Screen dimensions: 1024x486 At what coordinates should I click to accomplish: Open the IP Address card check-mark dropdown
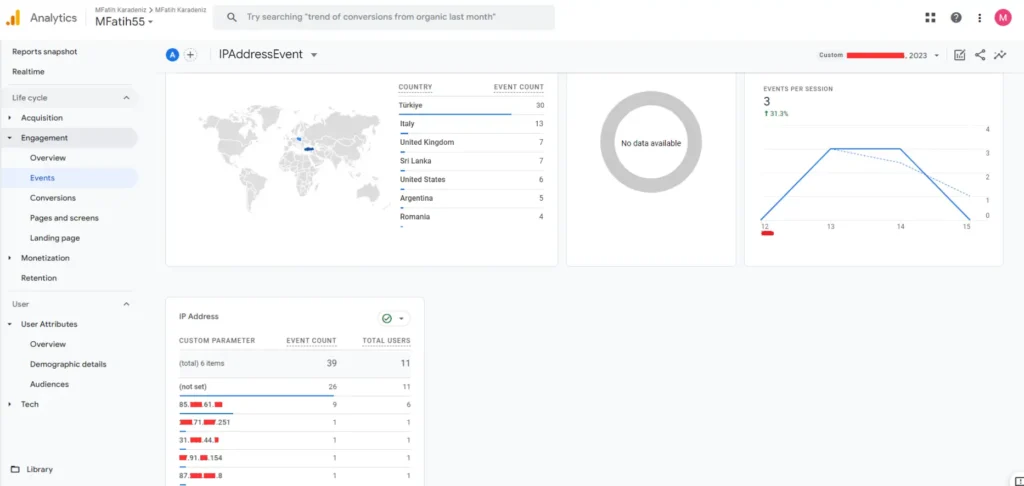point(394,318)
